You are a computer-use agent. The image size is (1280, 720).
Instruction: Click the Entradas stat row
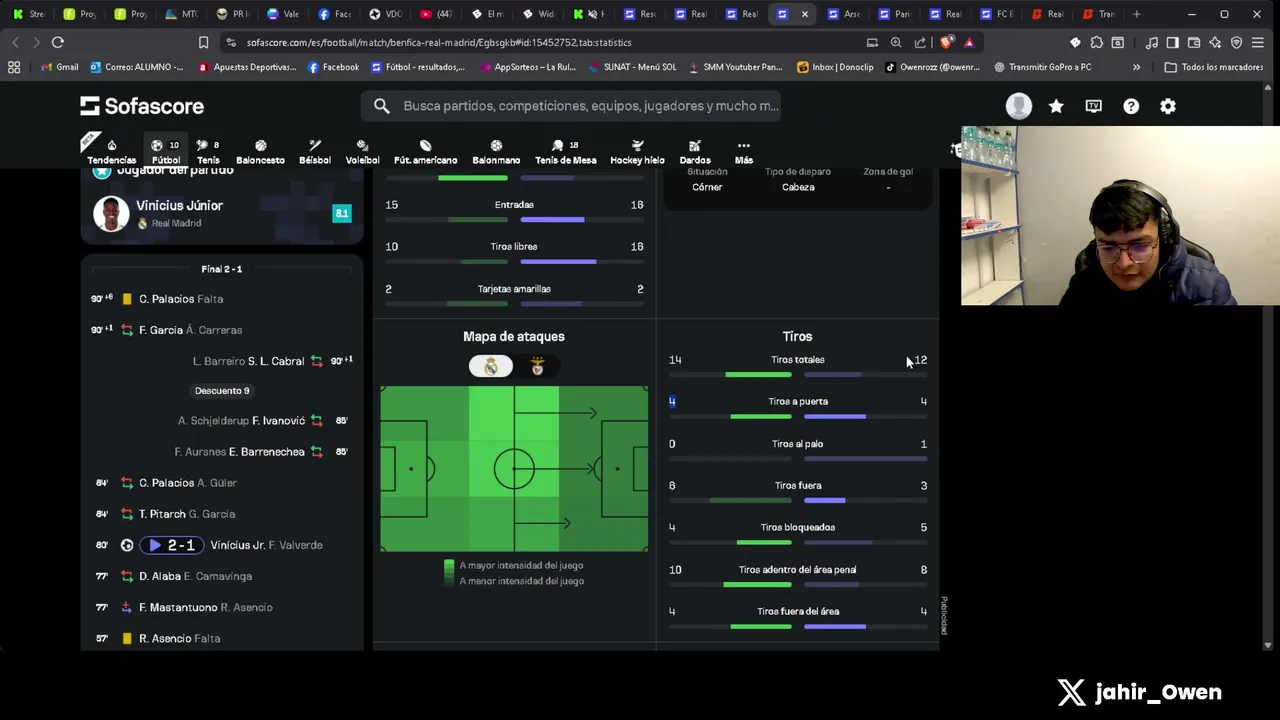pyautogui.click(x=514, y=210)
